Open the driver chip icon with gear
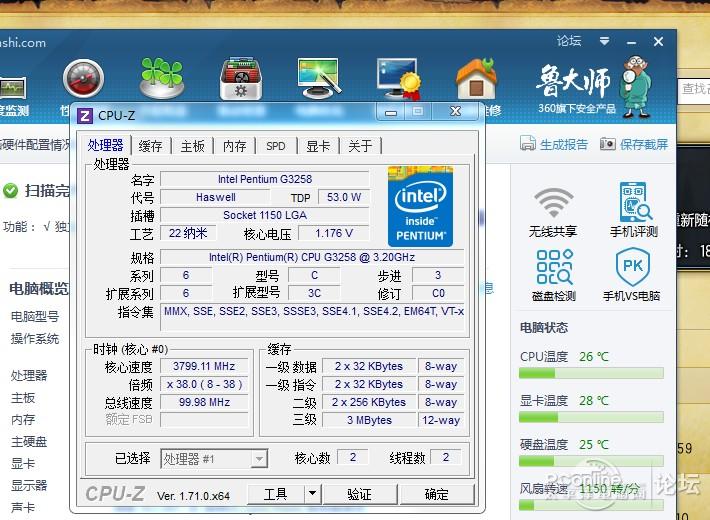This screenshot has width=710, height=520. coord(240,78)
